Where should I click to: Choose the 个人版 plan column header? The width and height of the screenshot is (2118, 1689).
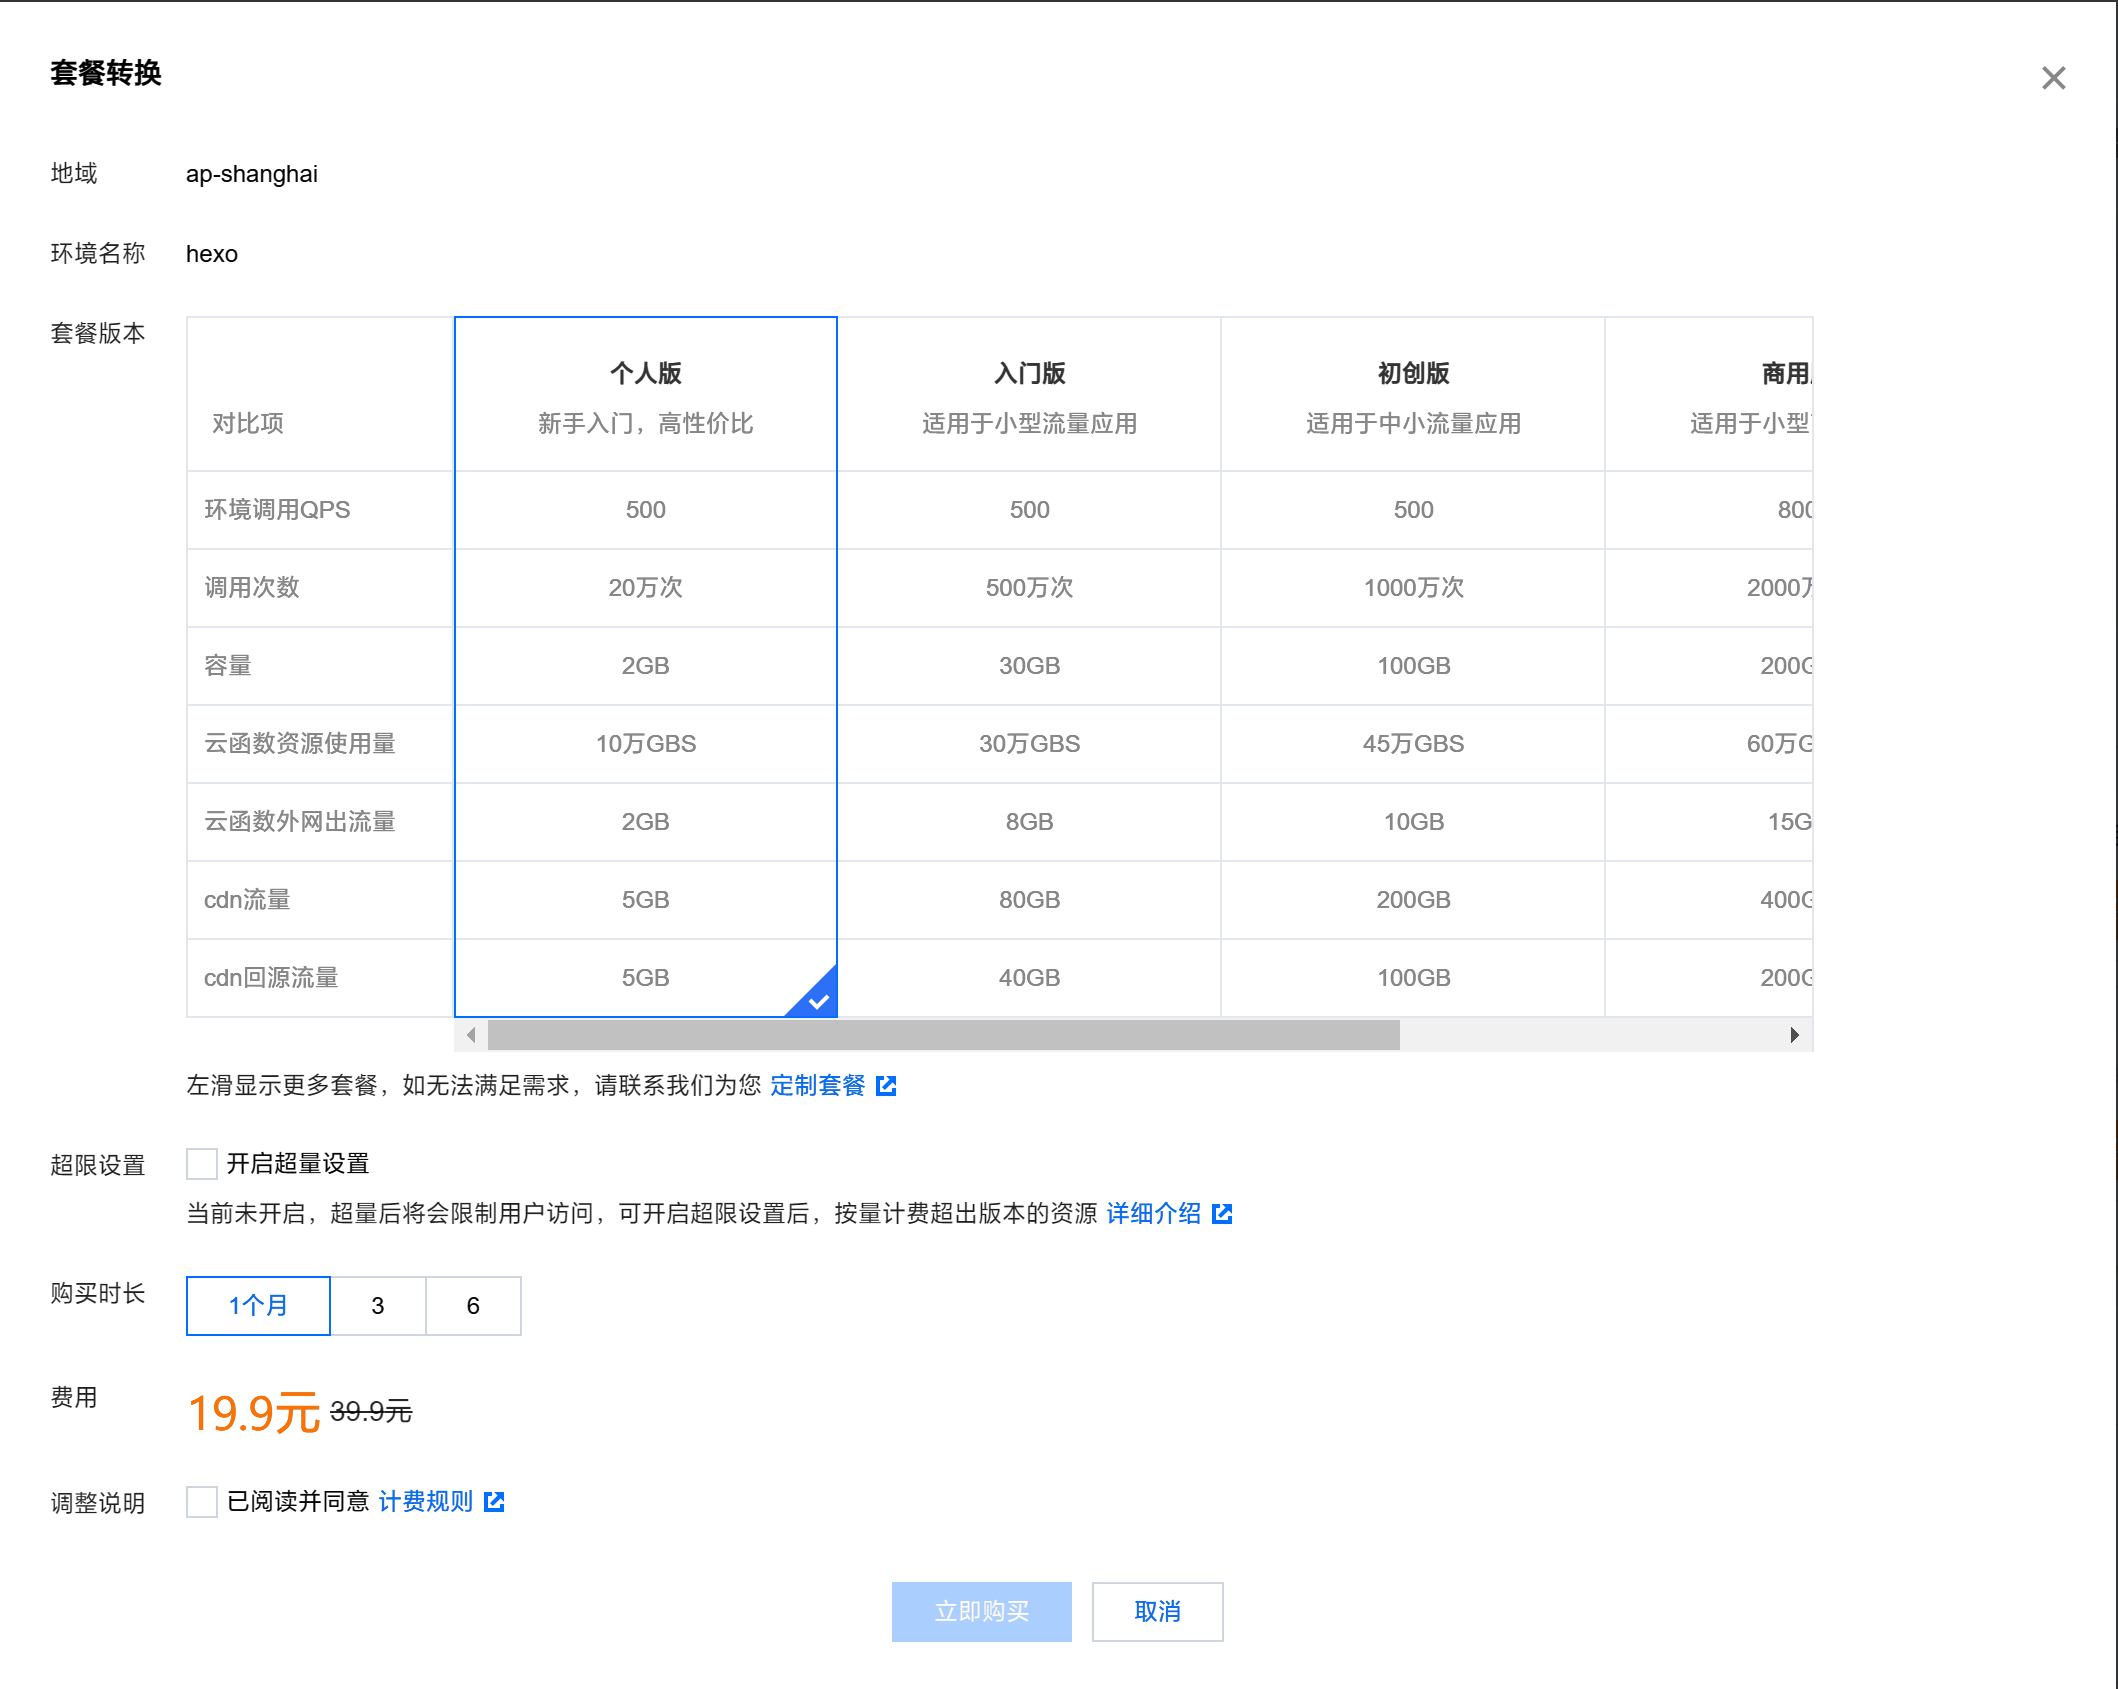[646, 395]
